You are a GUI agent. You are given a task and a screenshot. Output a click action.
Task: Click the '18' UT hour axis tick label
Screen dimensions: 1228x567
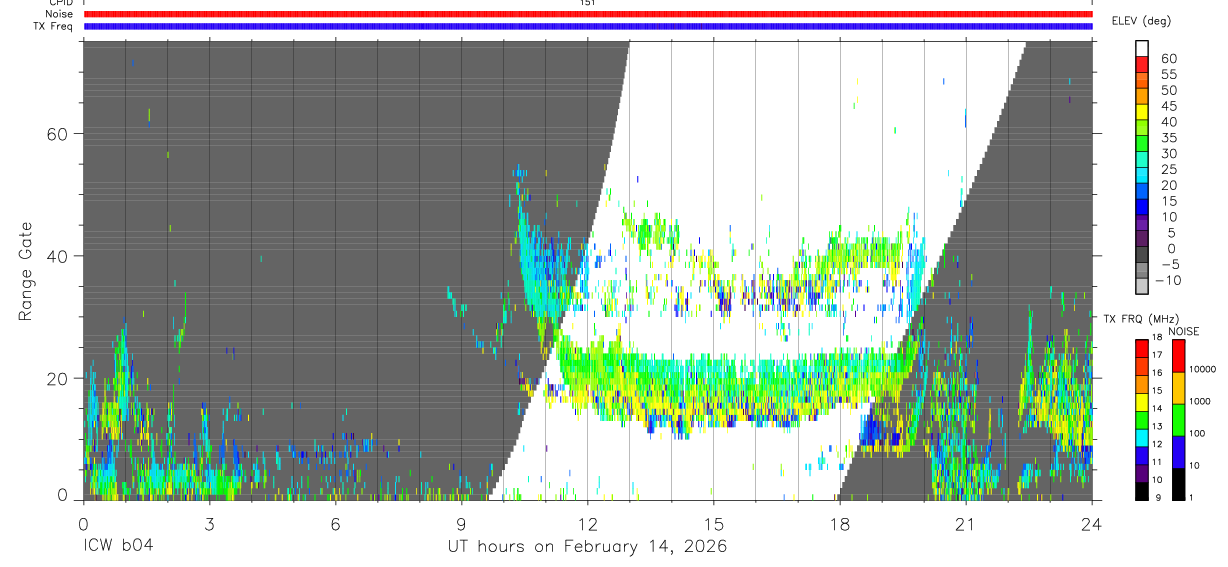coord(840,524)
